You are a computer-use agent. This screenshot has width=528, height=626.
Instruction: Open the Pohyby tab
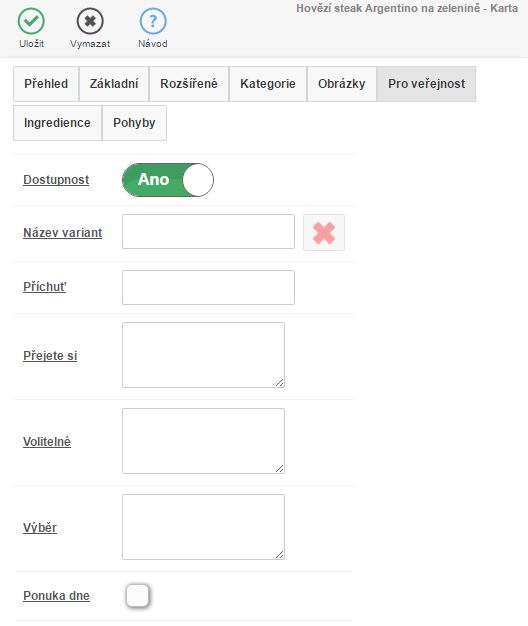[x=134, y=123]
